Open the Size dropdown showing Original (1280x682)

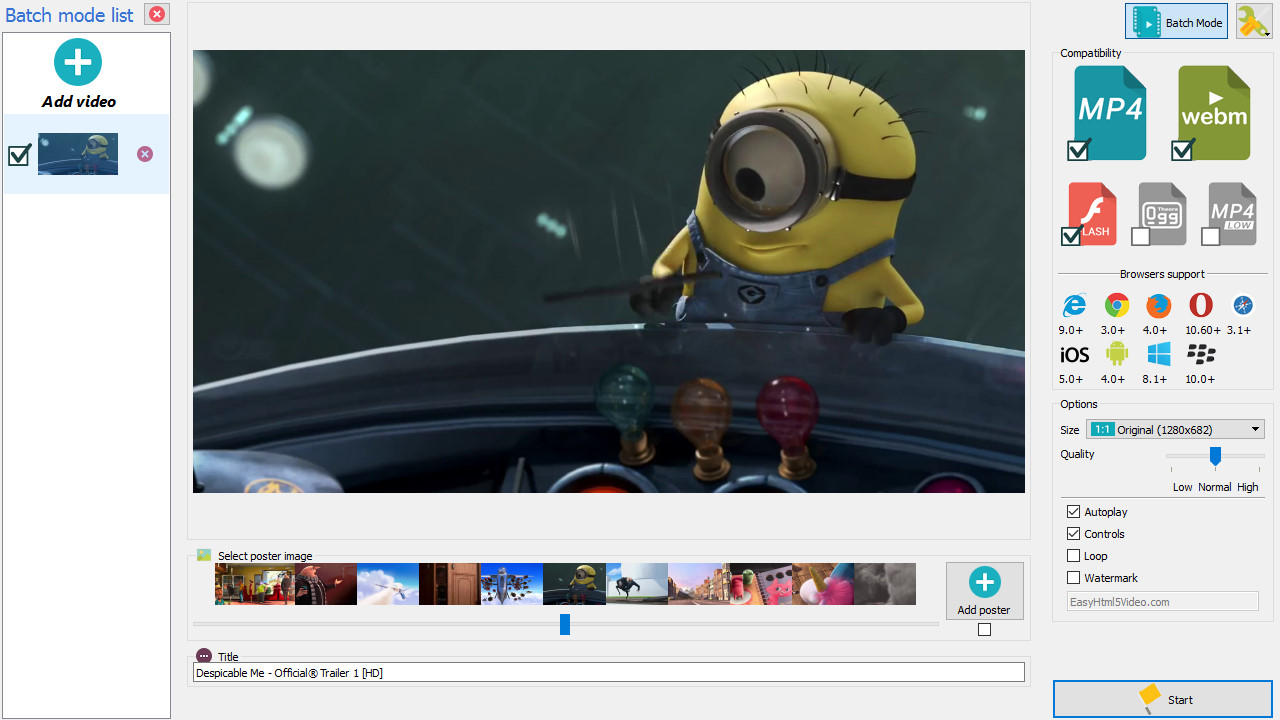point(1176,430)
